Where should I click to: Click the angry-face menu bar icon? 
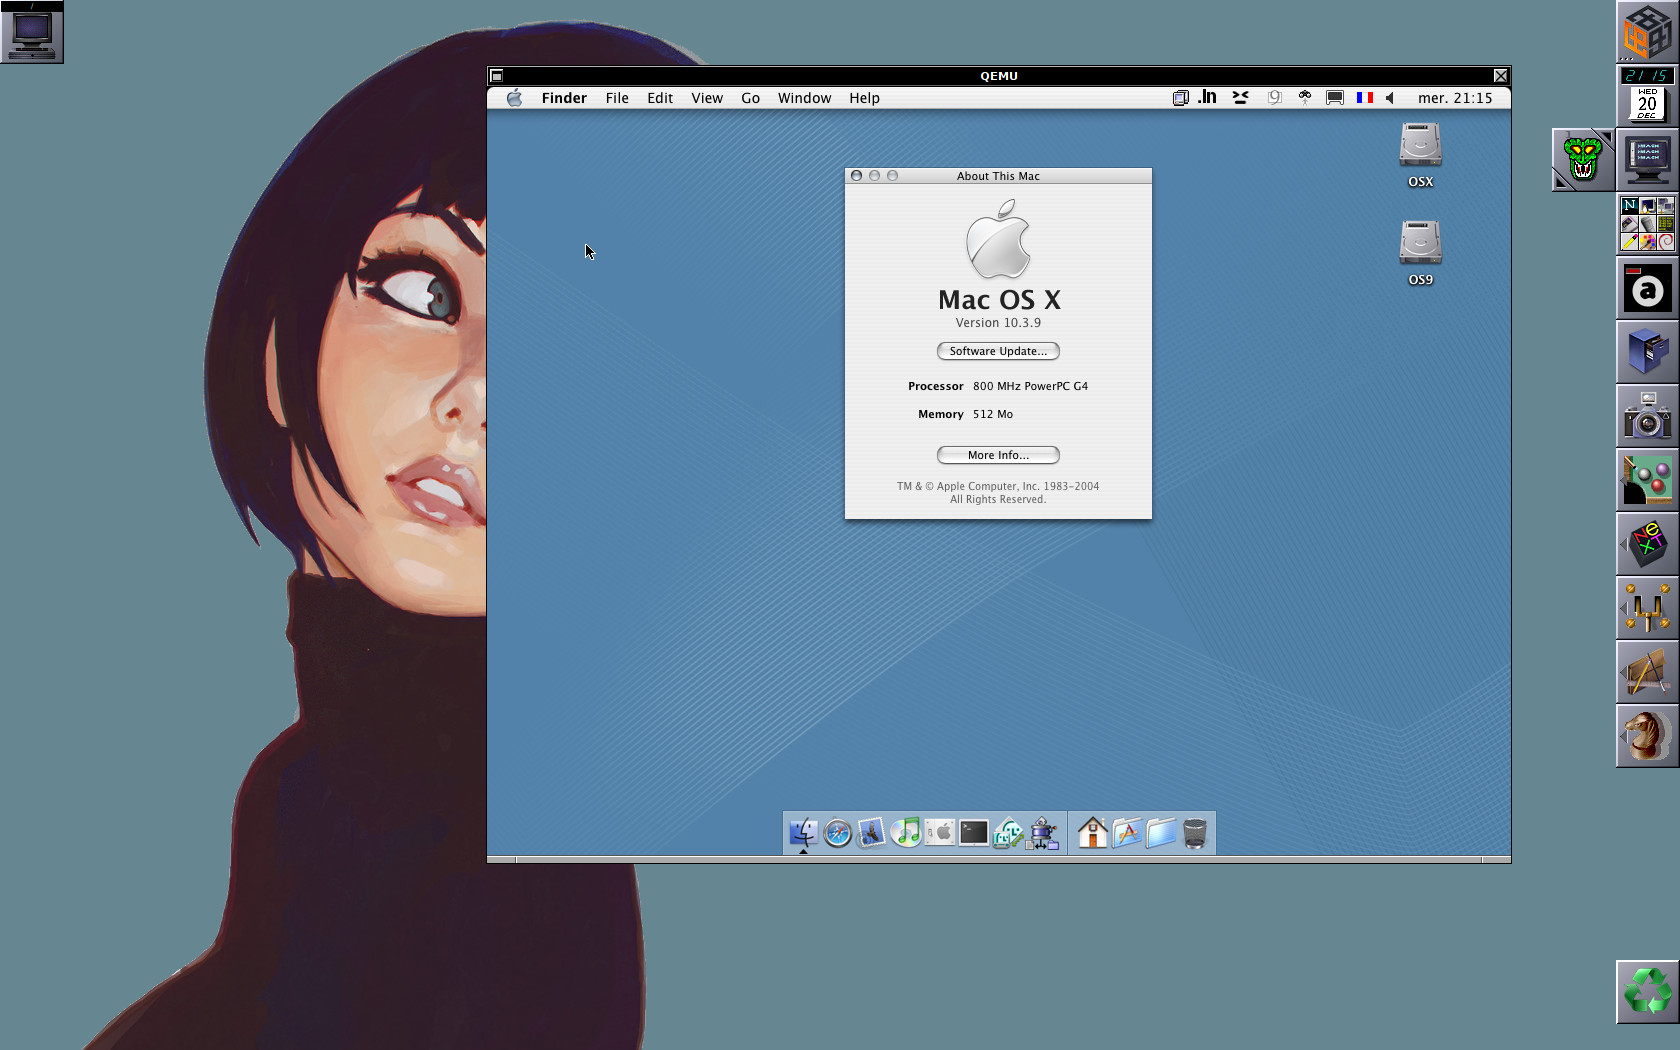1241,98
